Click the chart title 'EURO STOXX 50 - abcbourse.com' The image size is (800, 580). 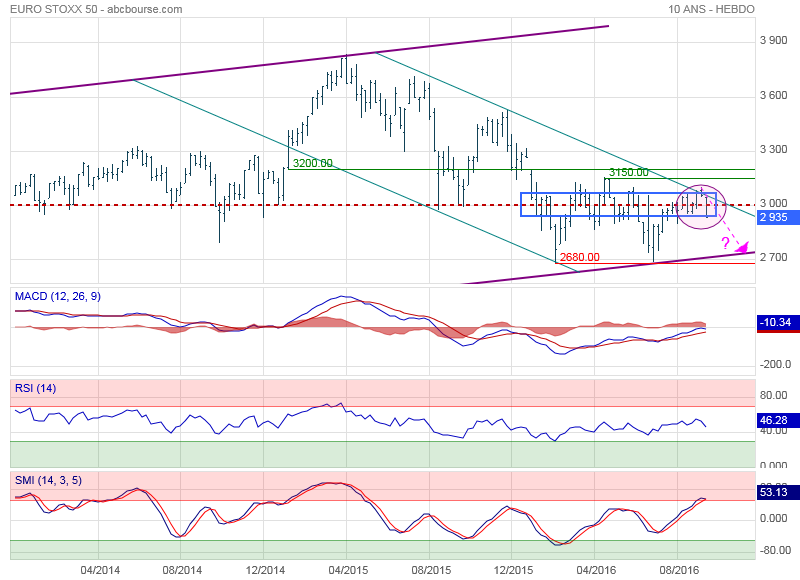click(96, 9)
